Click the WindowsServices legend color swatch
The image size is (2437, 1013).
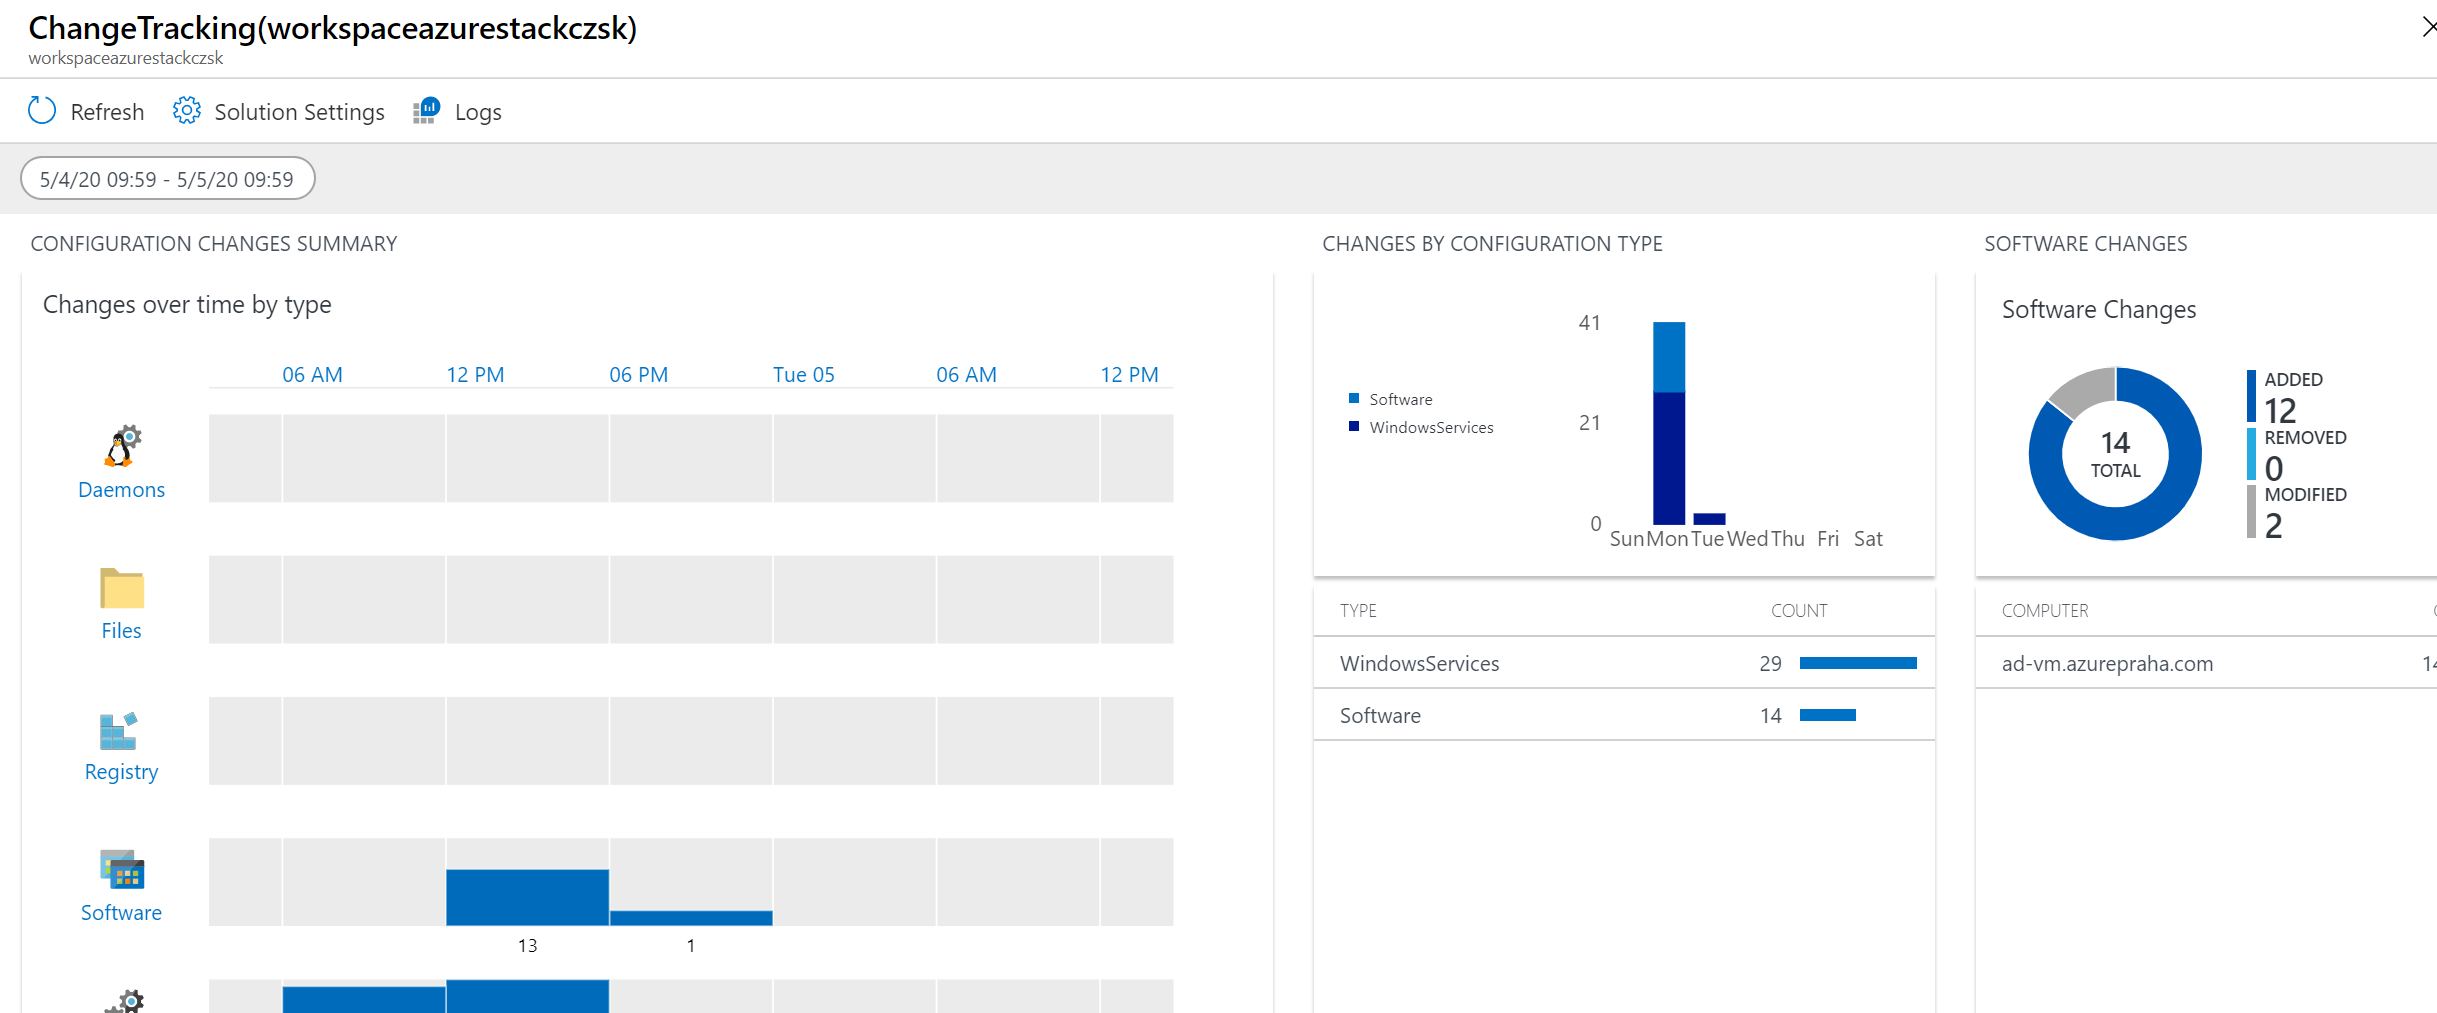[x=1354, y=427]
